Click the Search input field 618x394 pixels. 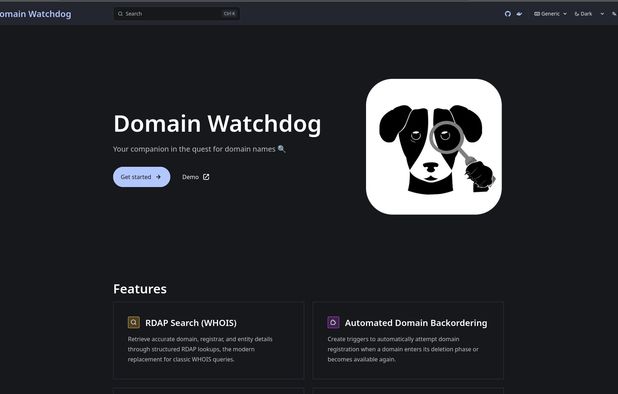pyautogui.click(x=177, y=14)
